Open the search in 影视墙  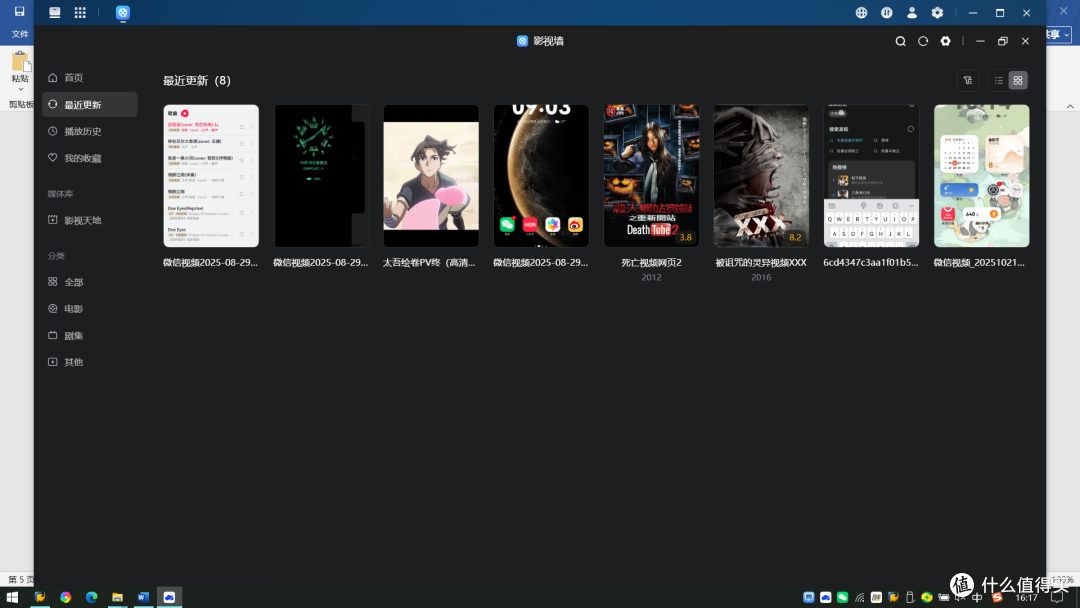tap(900, 41)
